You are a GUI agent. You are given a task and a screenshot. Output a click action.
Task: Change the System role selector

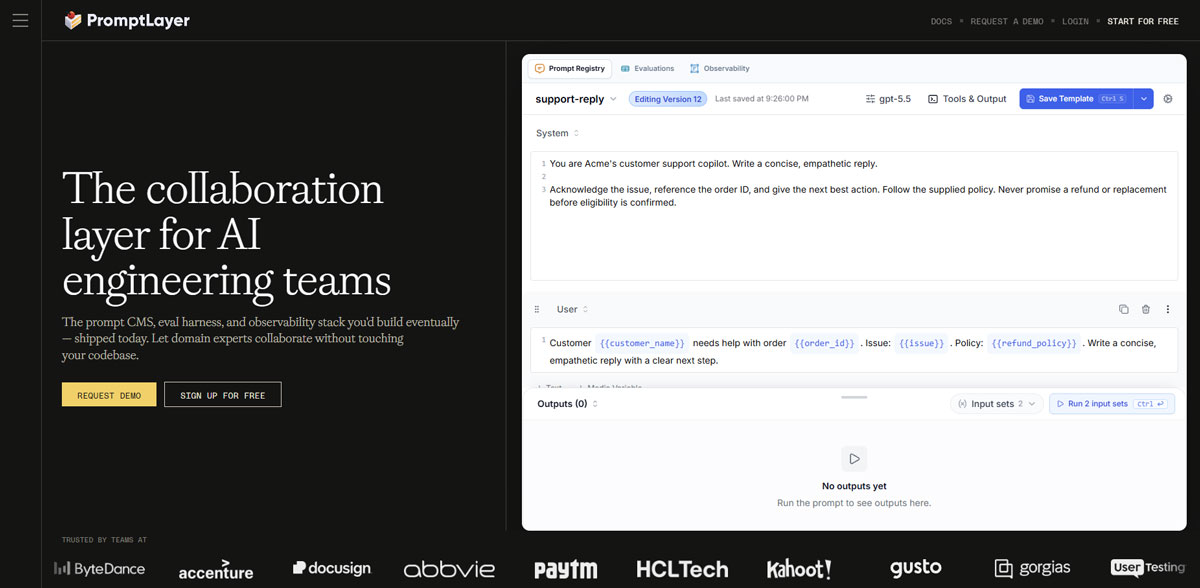coord(557,133)
